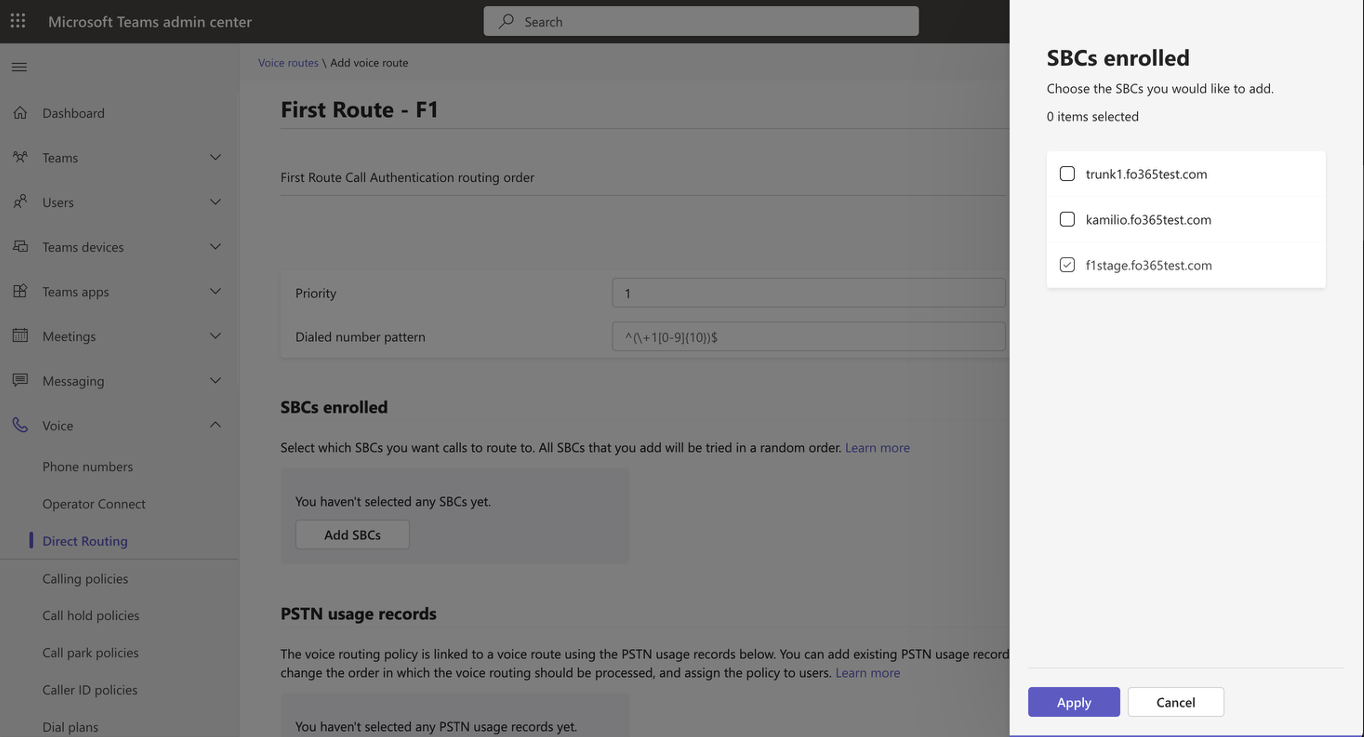Collapse the Voice section chevron
The height and width of the screenshot is (737, 1364).
[x=215, y=425]
